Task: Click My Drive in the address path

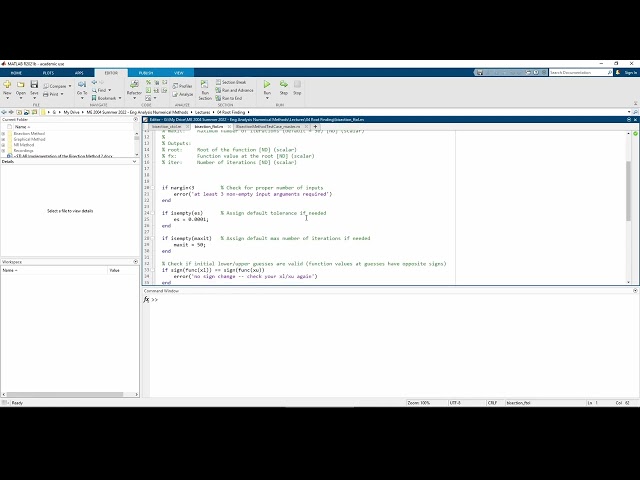Action: click(x=71, y=112)
